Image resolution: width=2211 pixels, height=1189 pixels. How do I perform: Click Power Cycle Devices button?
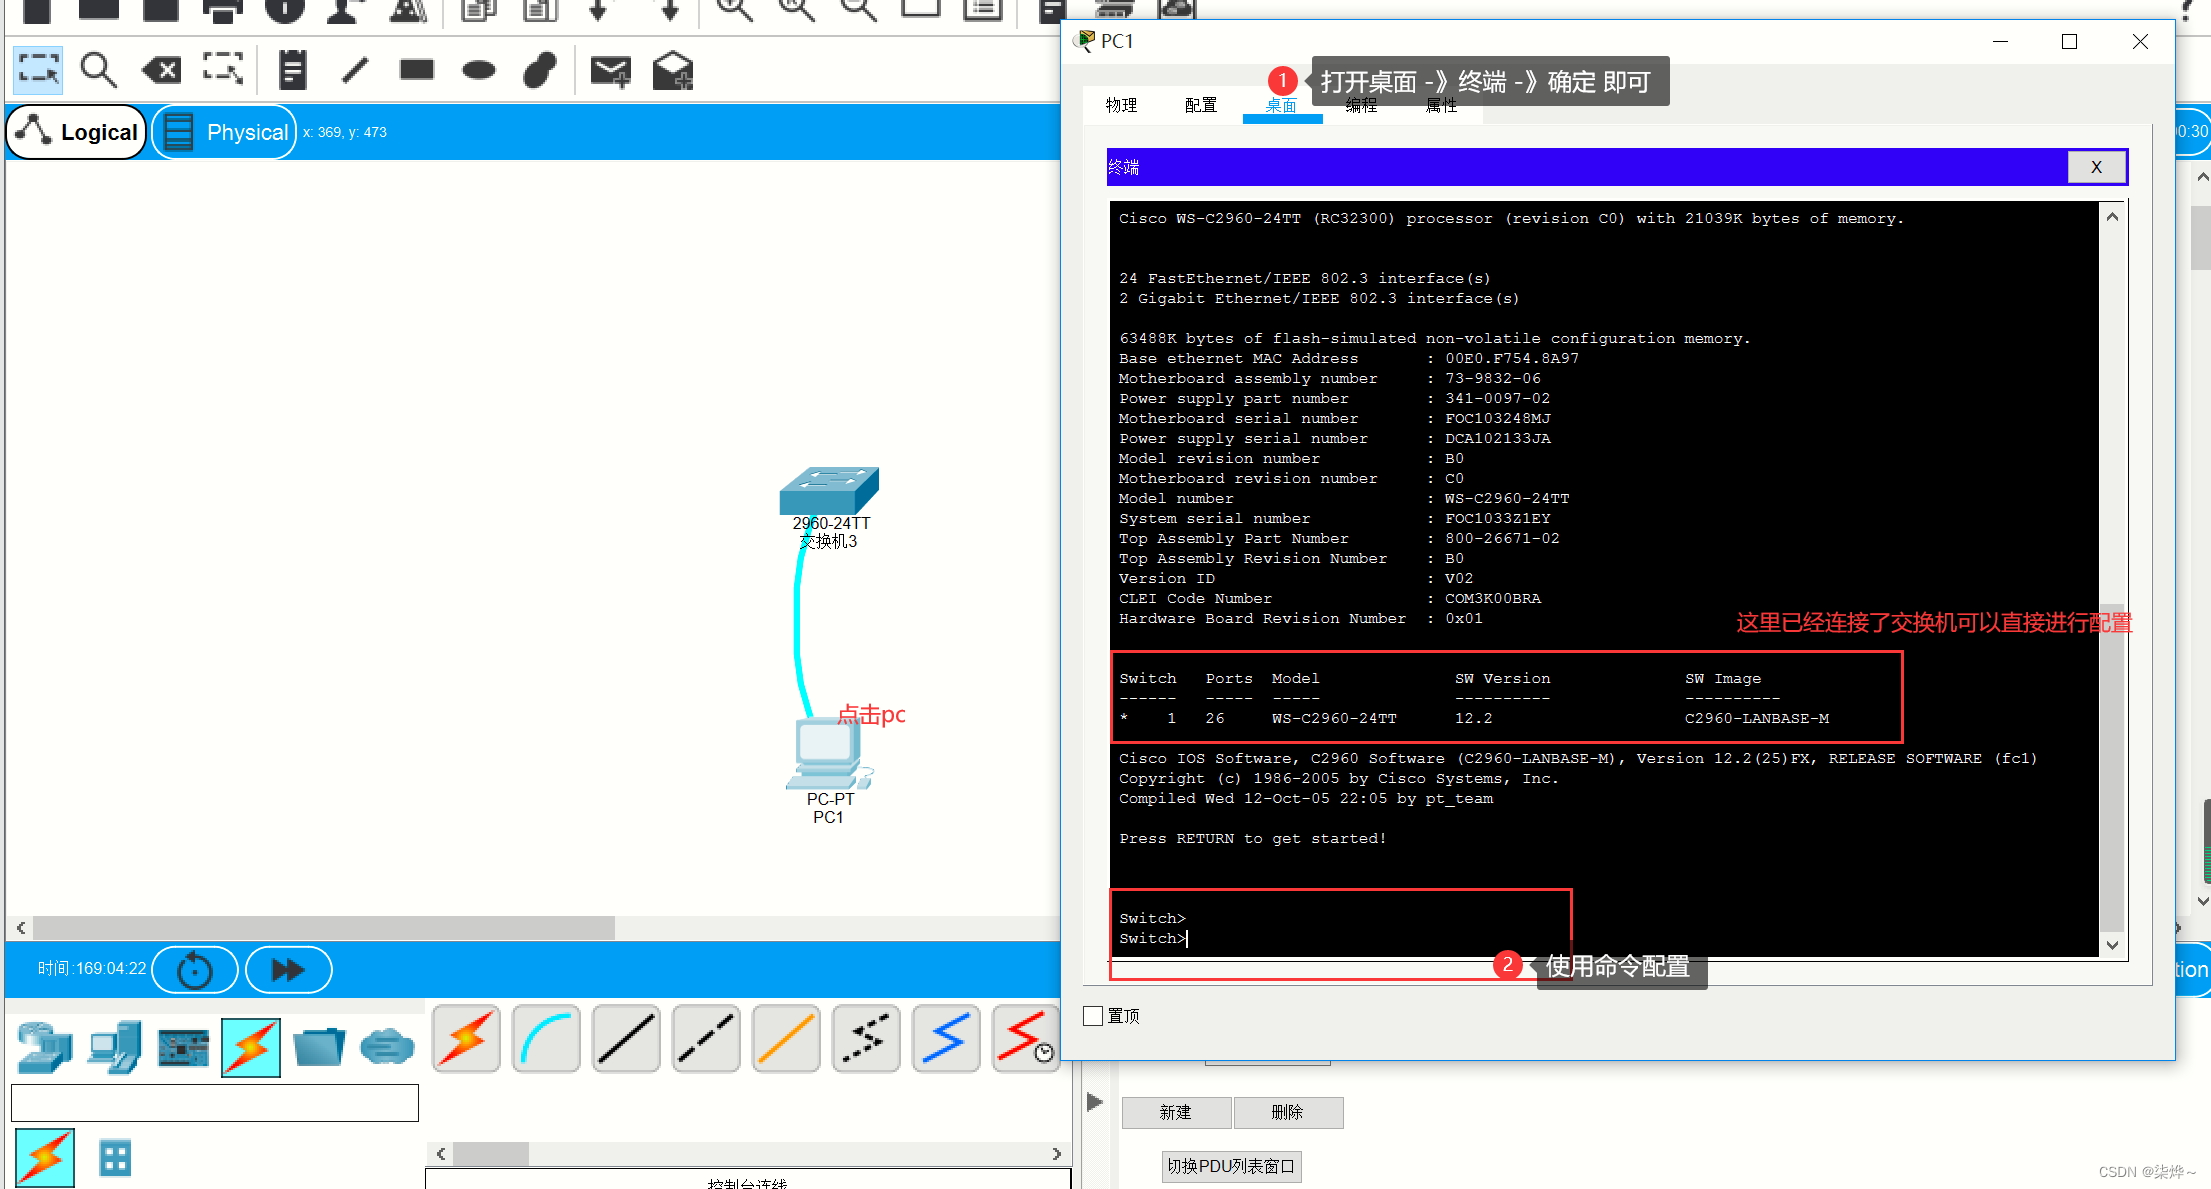(x=195, y=969)
